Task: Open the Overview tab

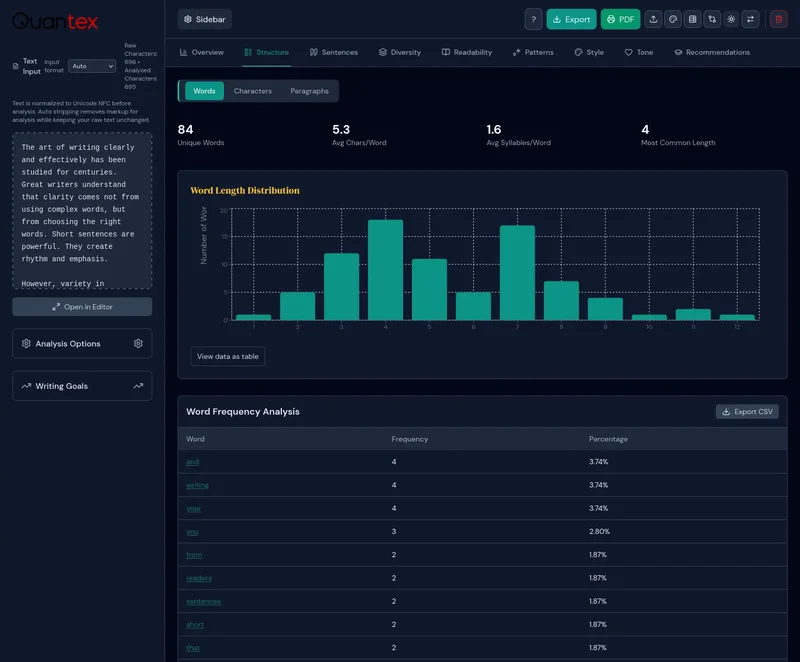Action: 202,52
